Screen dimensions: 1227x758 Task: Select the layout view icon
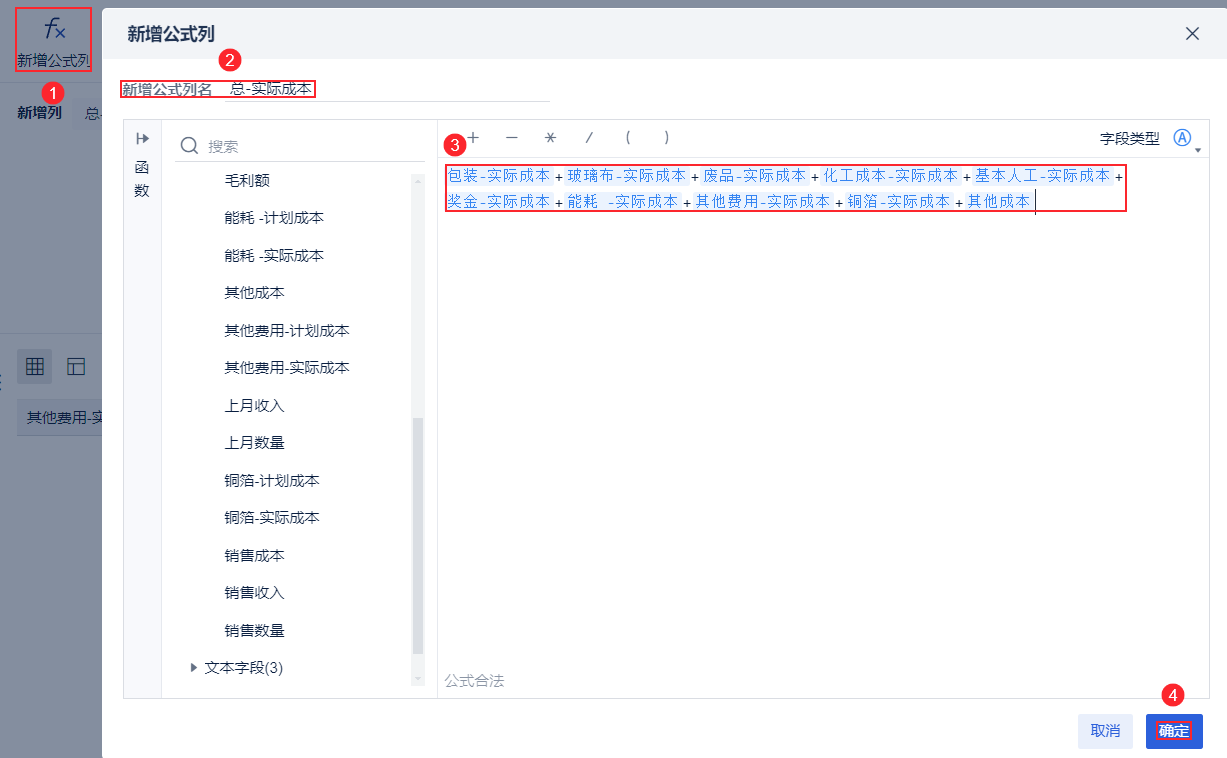[76, 367]
